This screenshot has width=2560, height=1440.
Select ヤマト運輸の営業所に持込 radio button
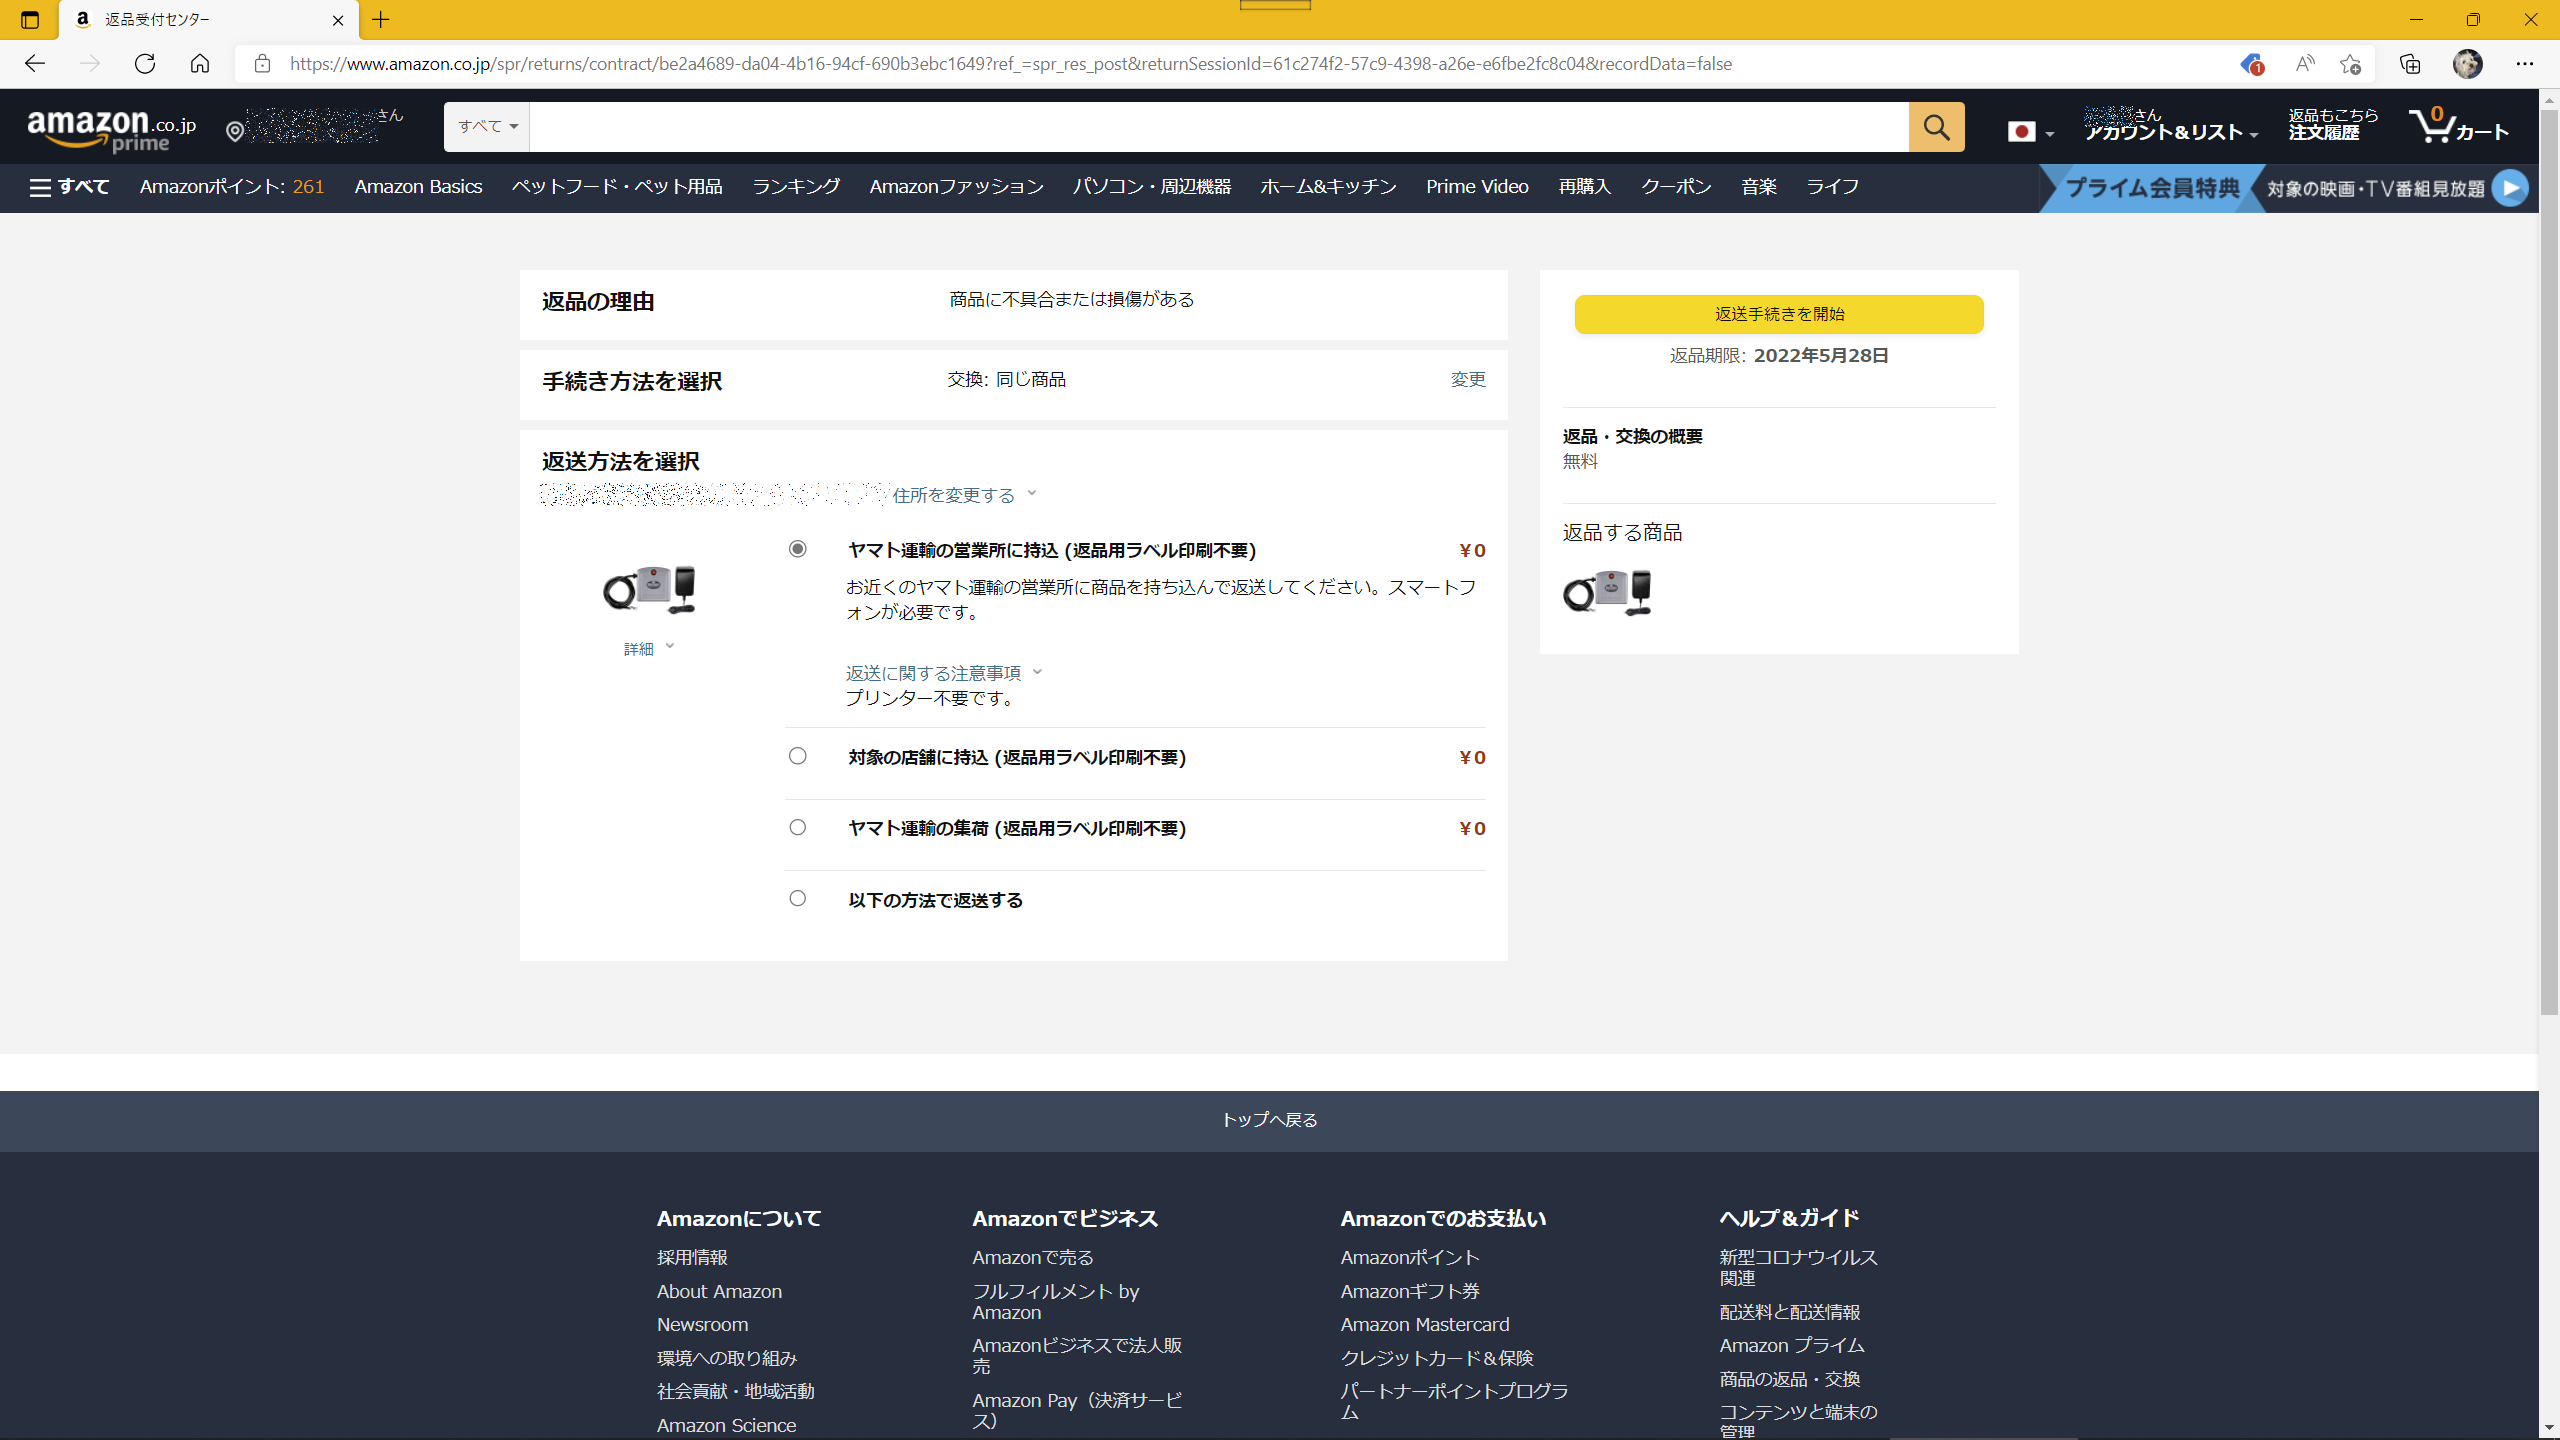797,549
